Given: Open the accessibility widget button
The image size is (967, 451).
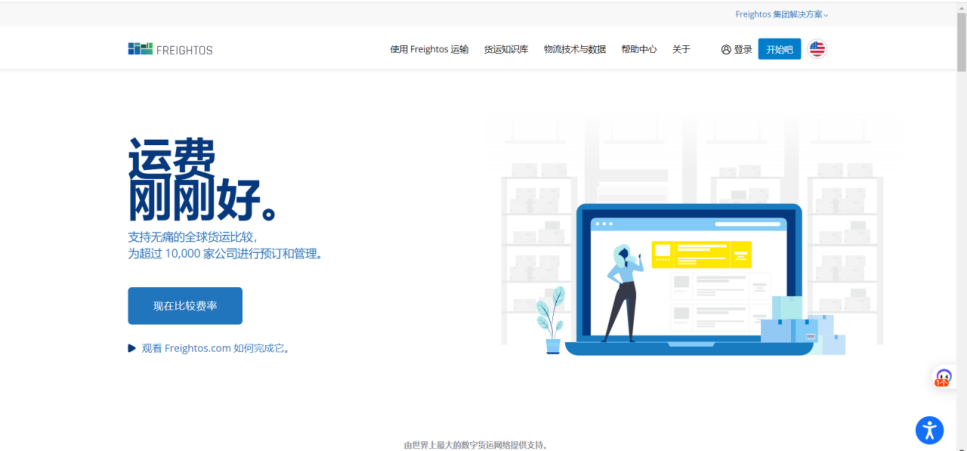Looking at the screenshot, I should click(929, 429).
